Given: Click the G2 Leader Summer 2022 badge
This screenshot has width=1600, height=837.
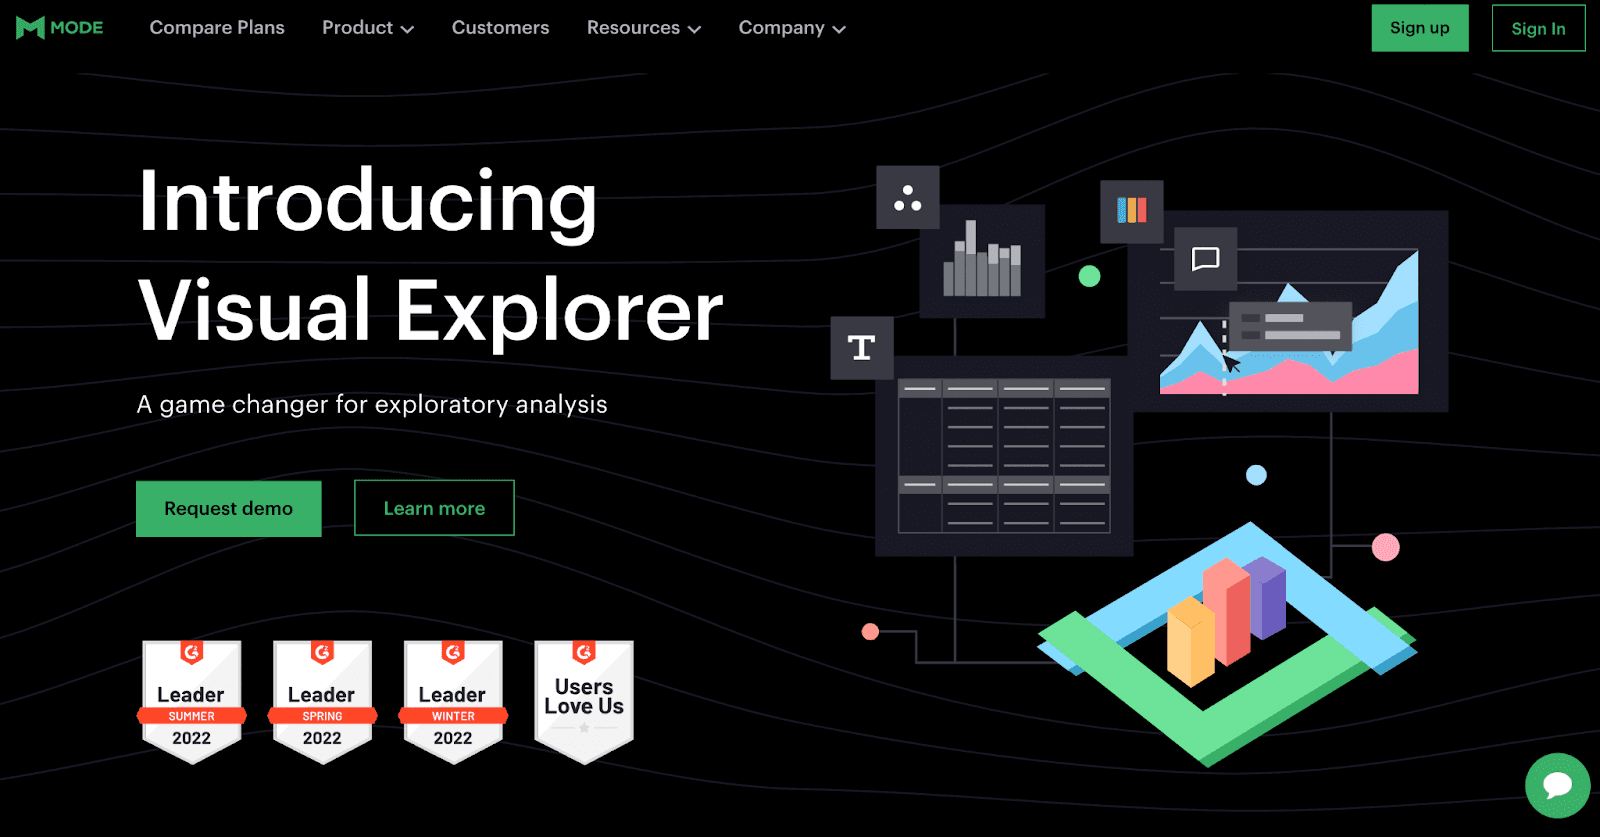Looking at the screenshot, I should point(192,702).
